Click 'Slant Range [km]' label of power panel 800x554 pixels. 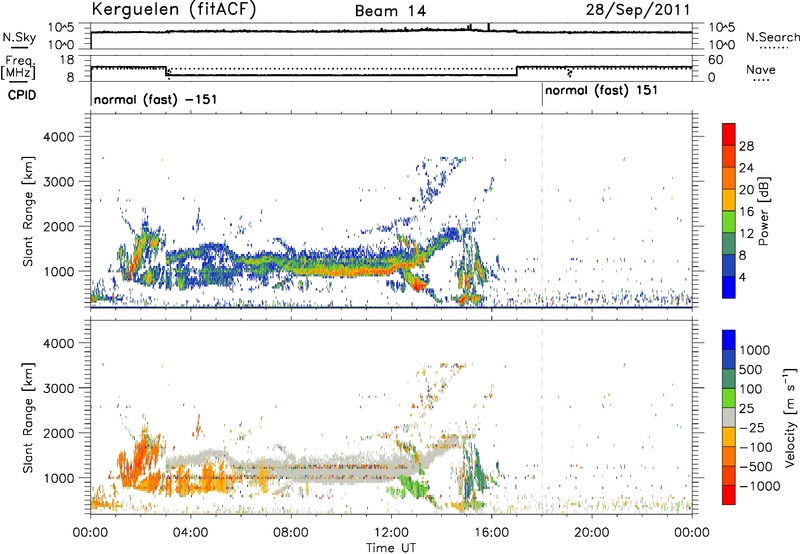point(28,211)
